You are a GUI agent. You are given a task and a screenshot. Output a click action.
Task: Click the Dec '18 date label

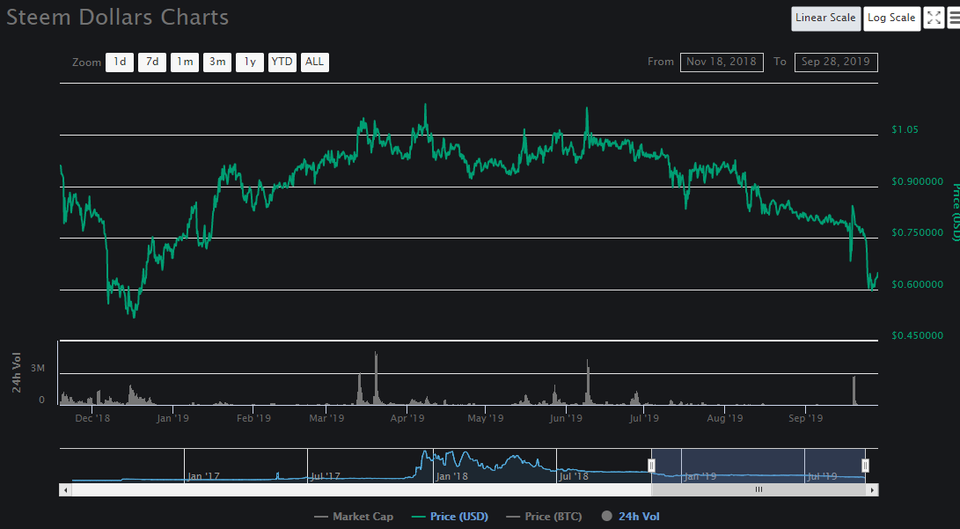point(93,418)
